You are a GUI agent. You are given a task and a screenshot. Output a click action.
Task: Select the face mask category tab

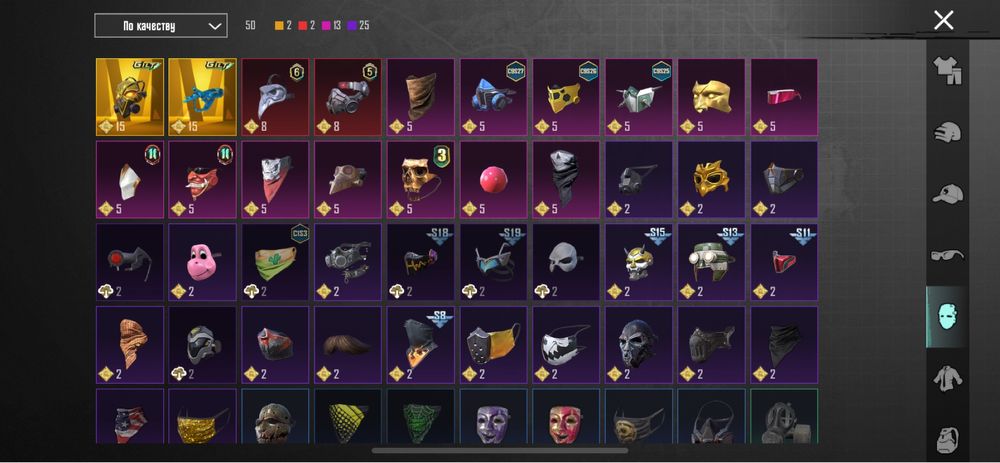point(947,317)
